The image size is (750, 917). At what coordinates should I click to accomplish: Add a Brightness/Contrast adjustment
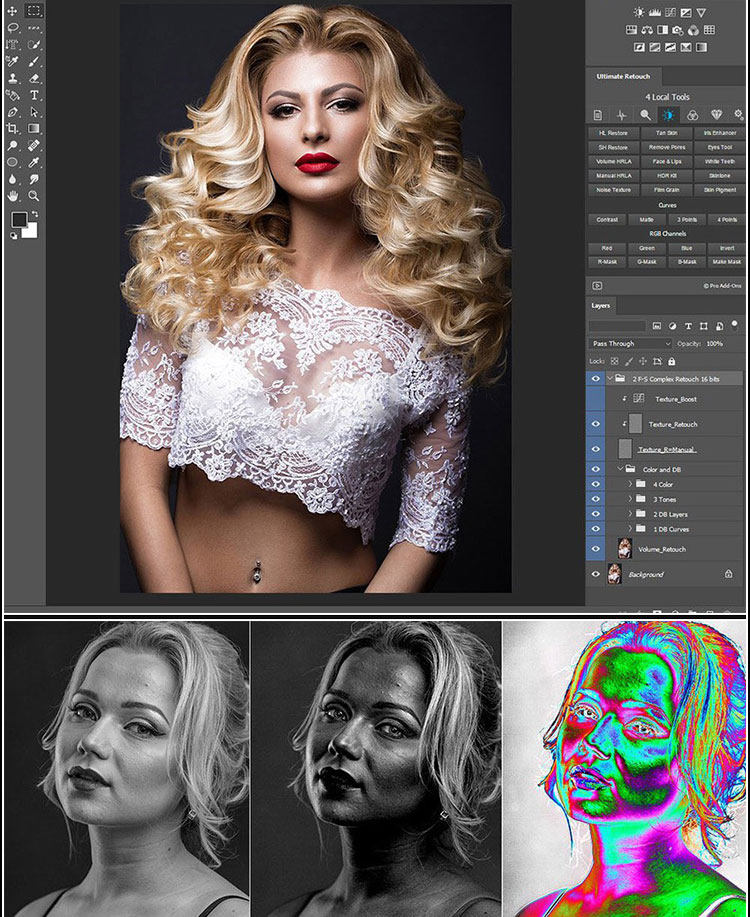[x=639, y=12]
